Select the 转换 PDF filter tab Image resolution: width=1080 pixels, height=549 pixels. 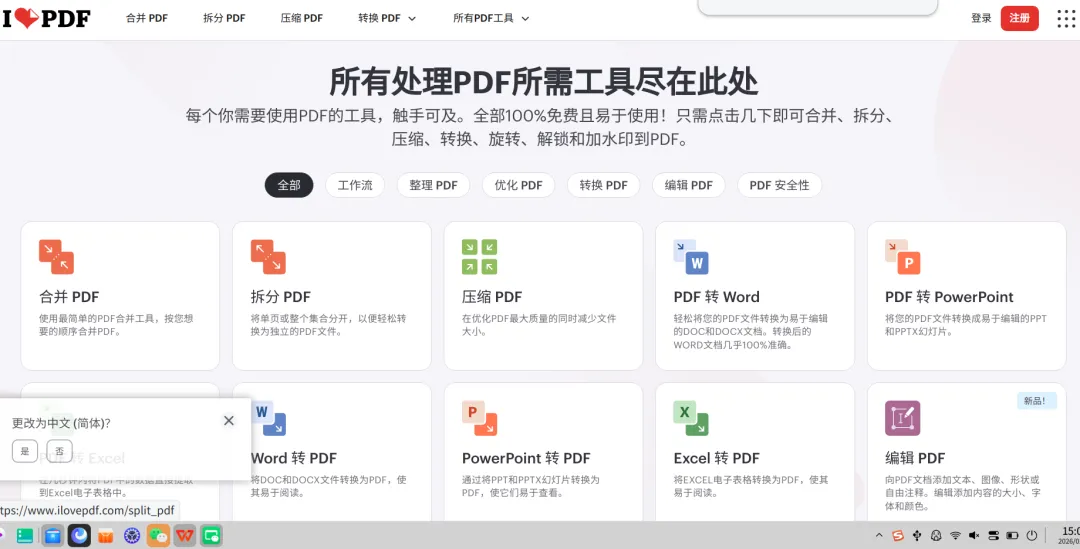click(x=603, y=185)
